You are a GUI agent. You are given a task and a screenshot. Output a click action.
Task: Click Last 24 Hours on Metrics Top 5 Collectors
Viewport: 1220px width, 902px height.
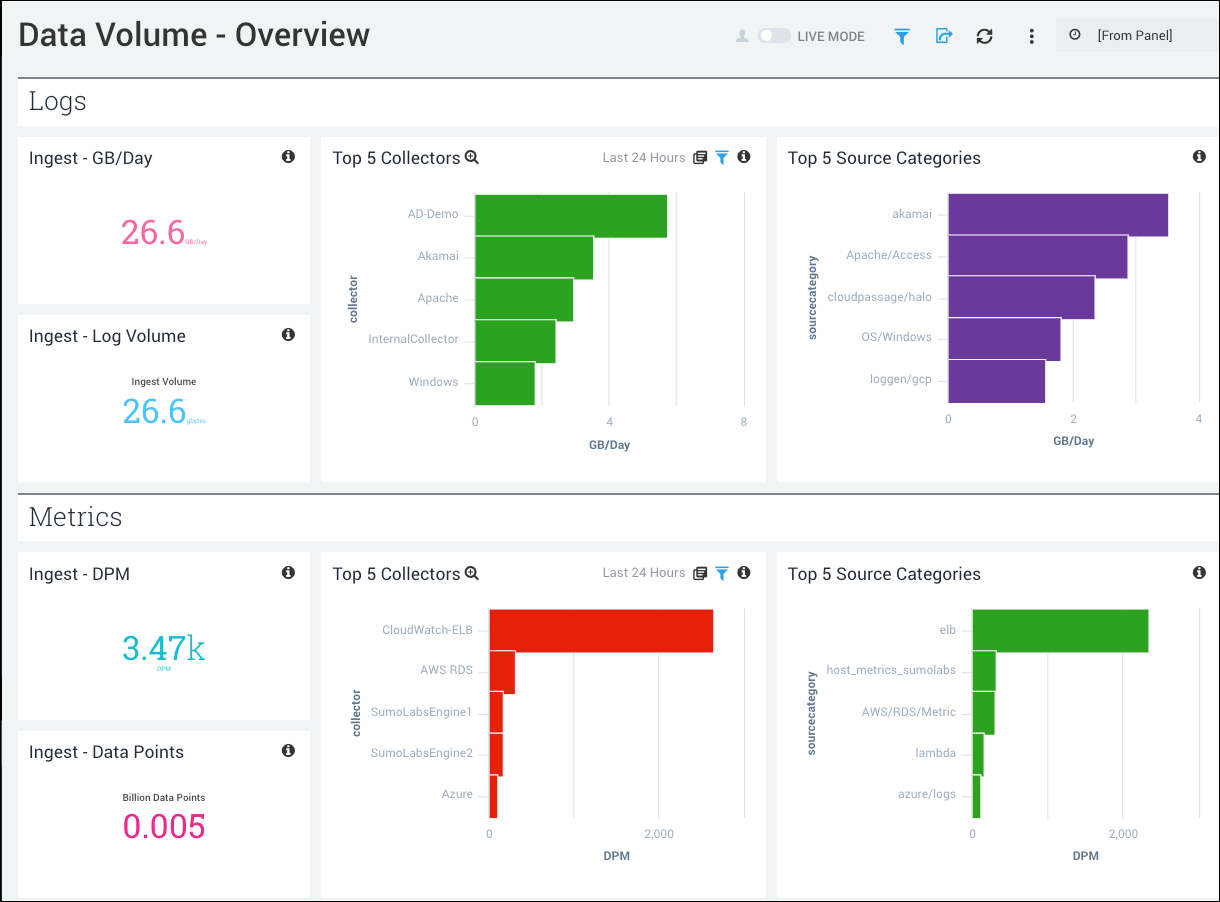pyautogui.click(x=643, y=572)
